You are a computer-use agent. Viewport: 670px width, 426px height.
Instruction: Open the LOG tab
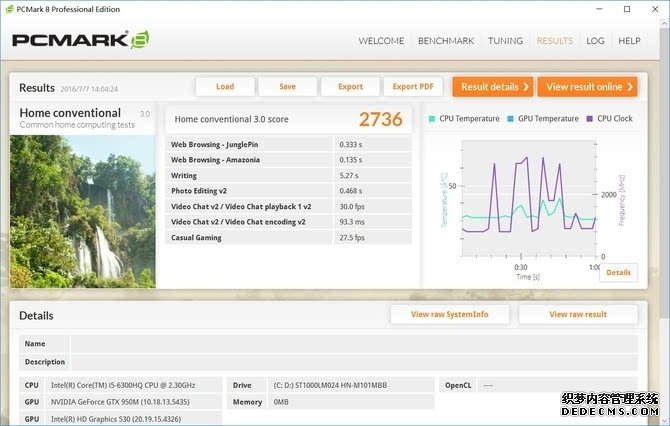click(x=595, y=41)
